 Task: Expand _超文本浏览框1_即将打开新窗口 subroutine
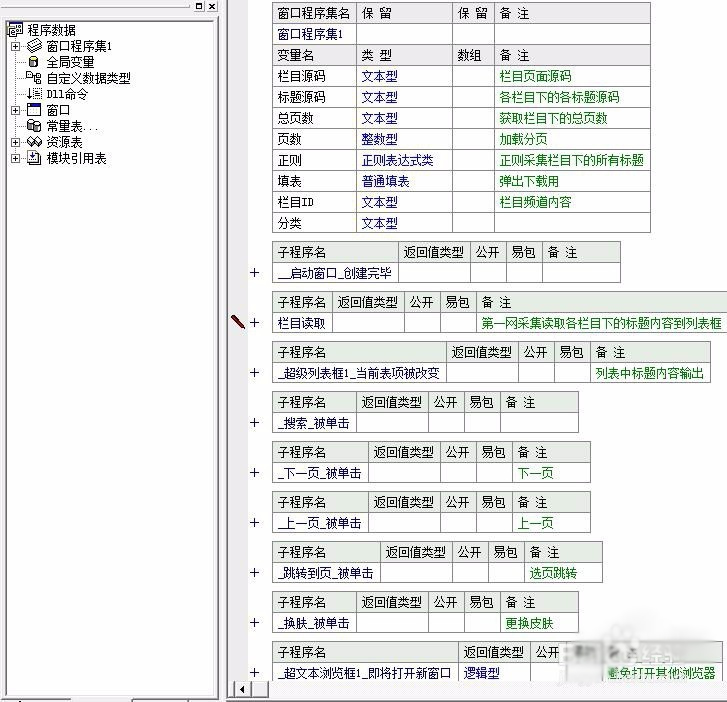(254, 673)
